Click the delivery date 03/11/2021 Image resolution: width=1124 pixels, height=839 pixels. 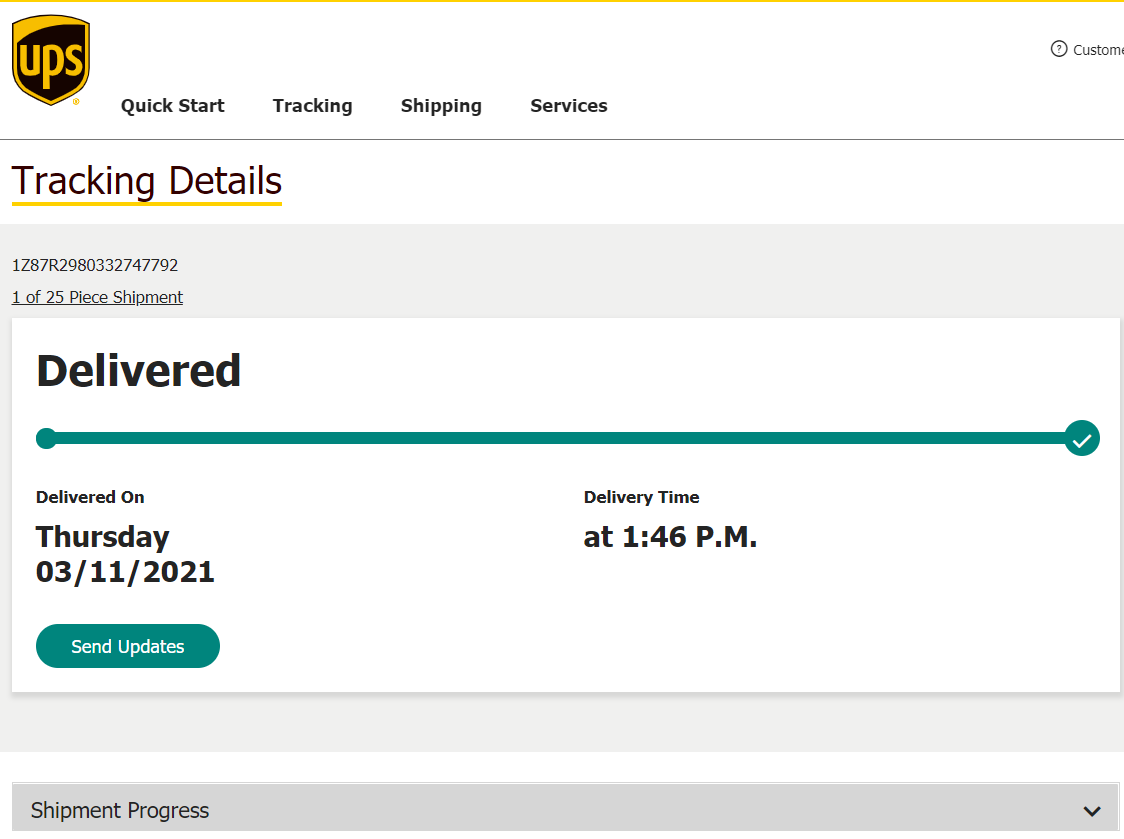[x=125, y=572]
